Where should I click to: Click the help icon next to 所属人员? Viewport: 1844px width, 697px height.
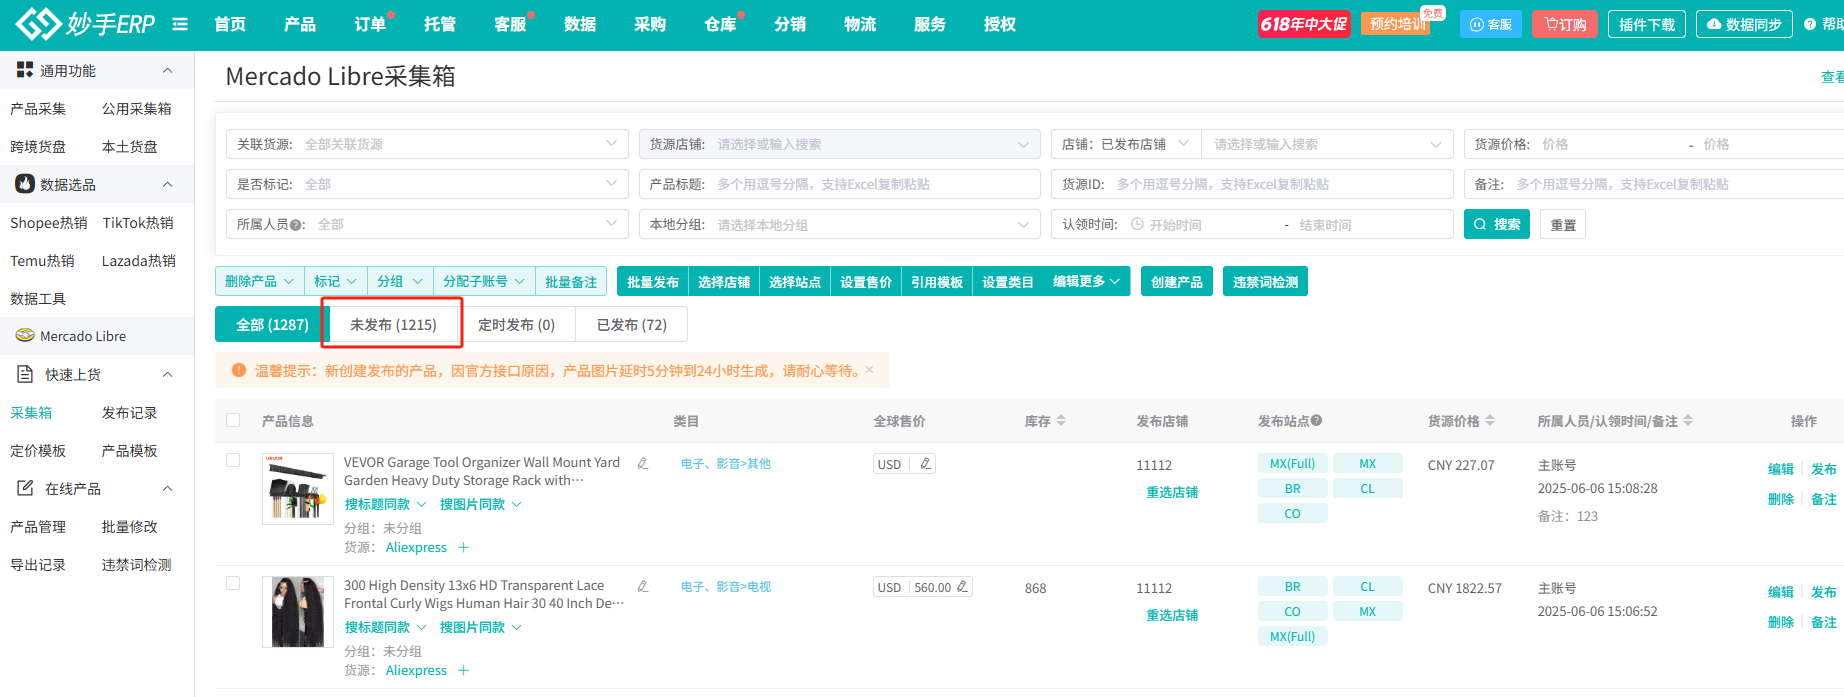[297, 225]
